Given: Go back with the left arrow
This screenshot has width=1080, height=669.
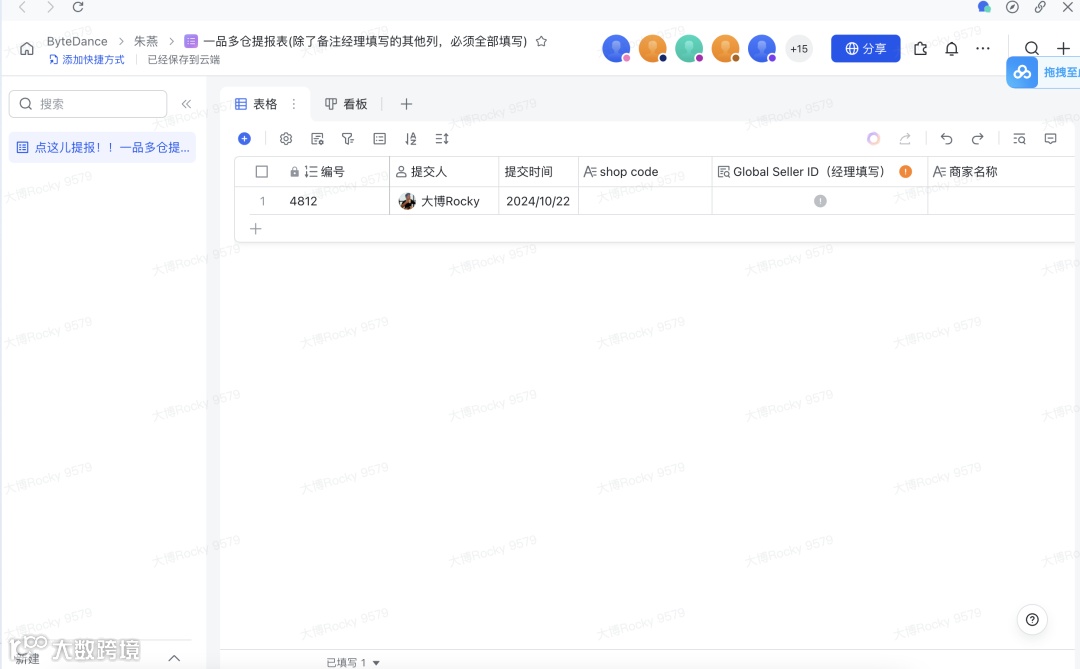Looking at the screenshot, I should point(22,7).
